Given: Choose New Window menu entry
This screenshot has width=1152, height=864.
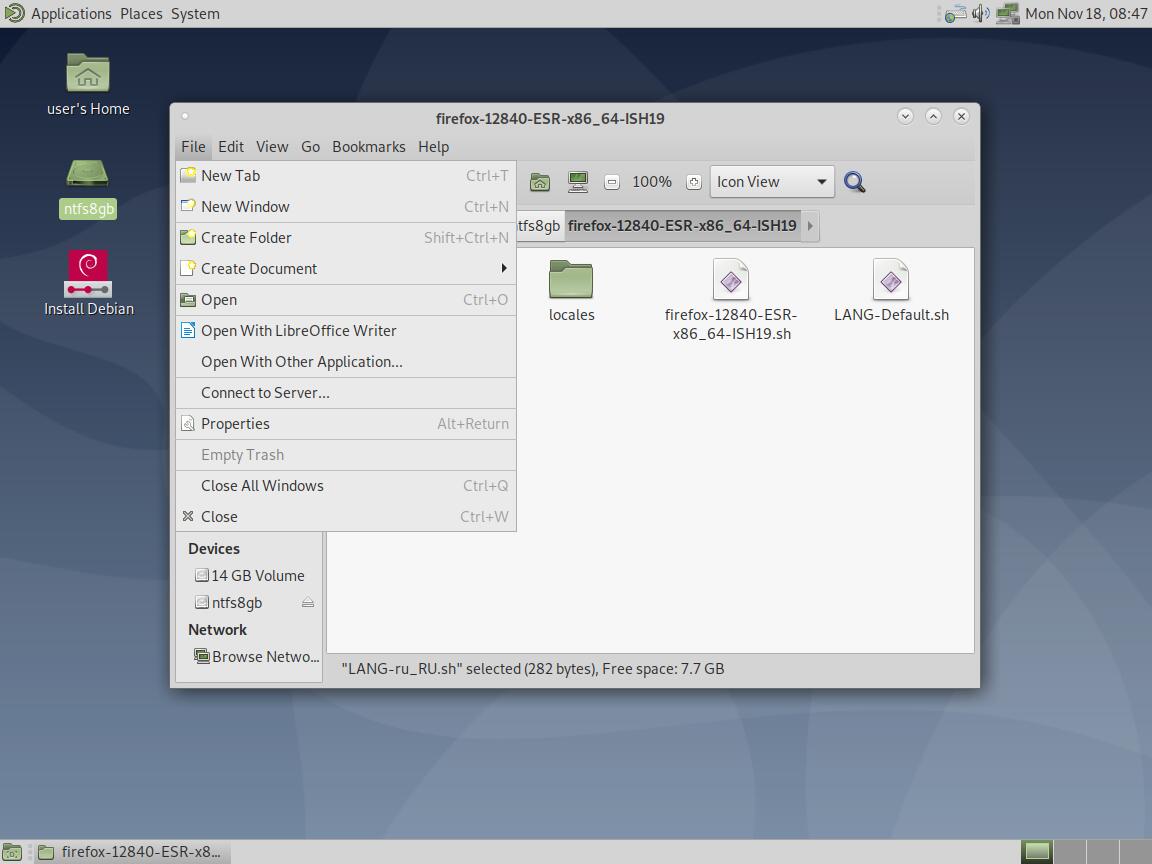Looking at the screenshot, I should coord(346,206).
